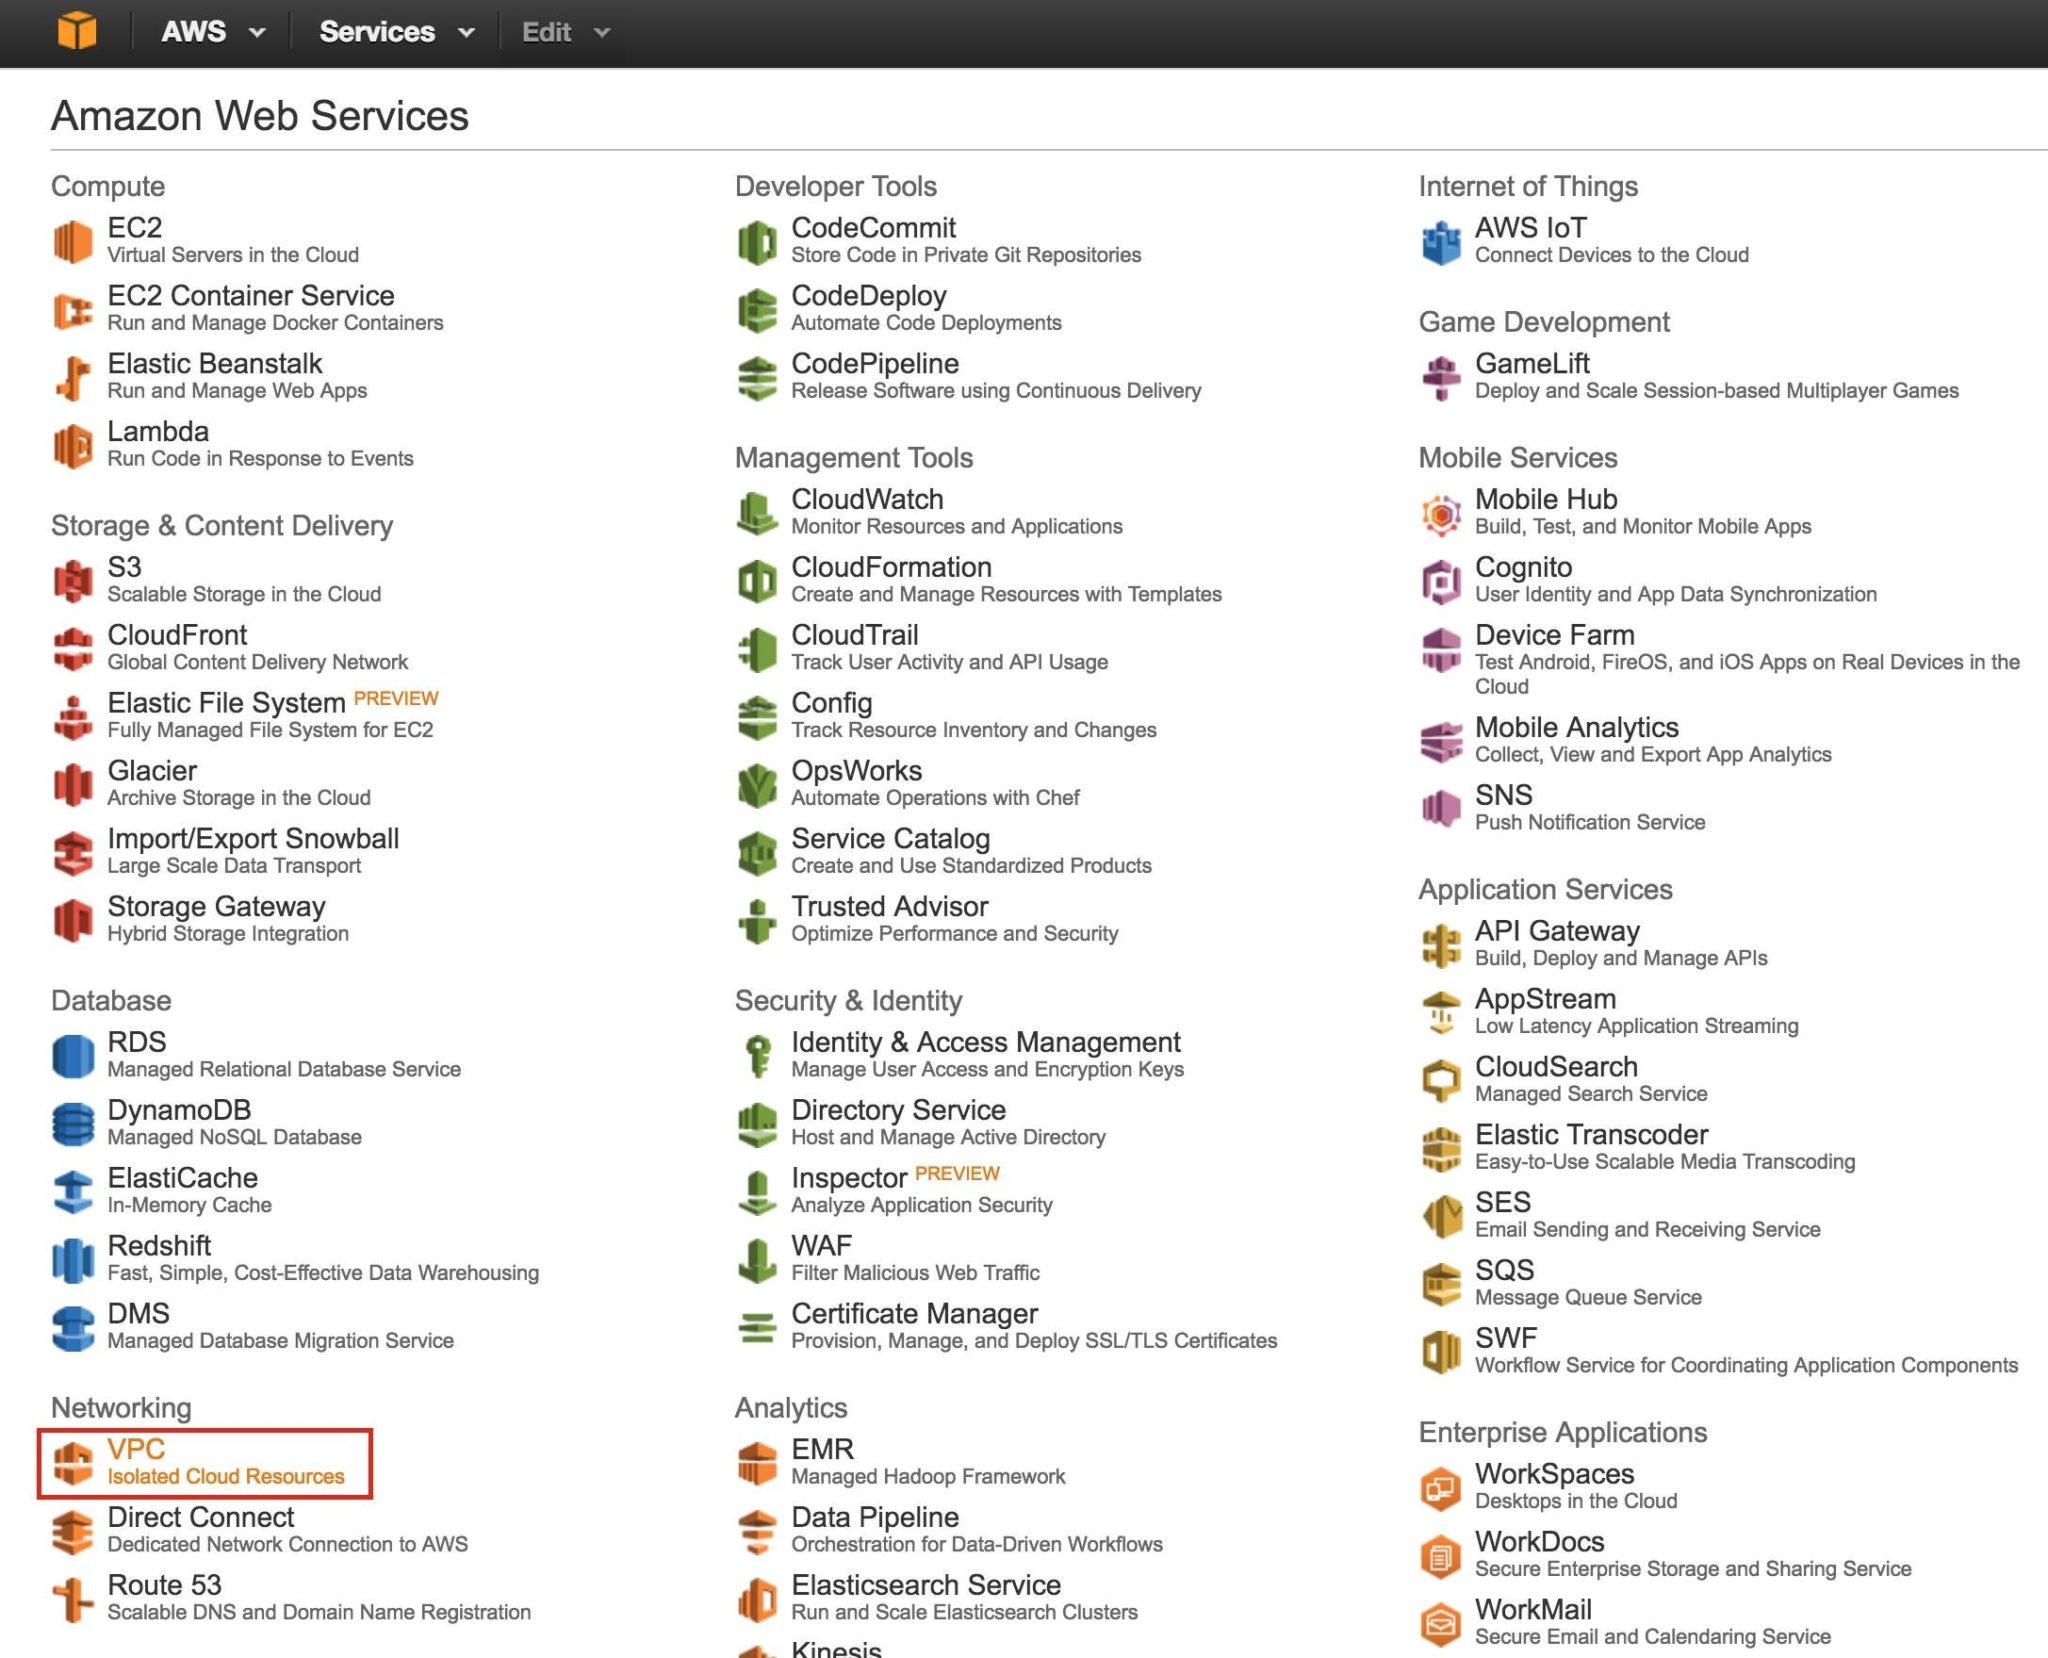
Task: Click the DynamoDB database icon
Action: tap(73, 1122)
